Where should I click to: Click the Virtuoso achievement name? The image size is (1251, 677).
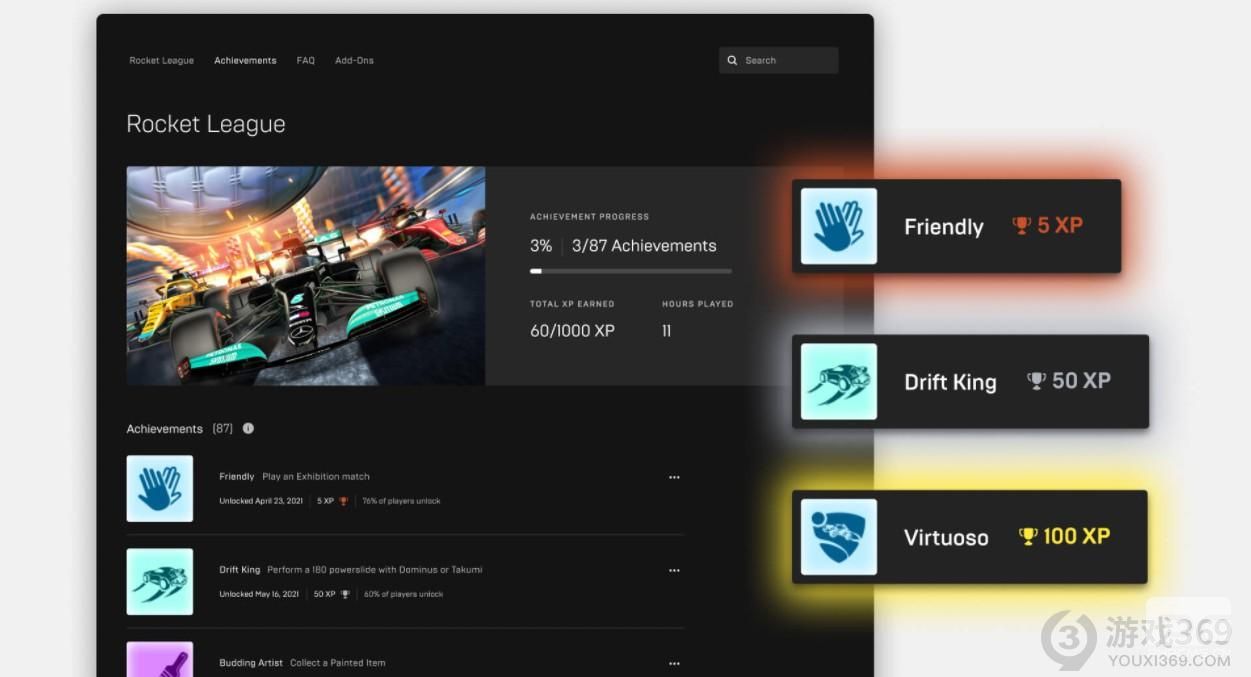[946, 538]
